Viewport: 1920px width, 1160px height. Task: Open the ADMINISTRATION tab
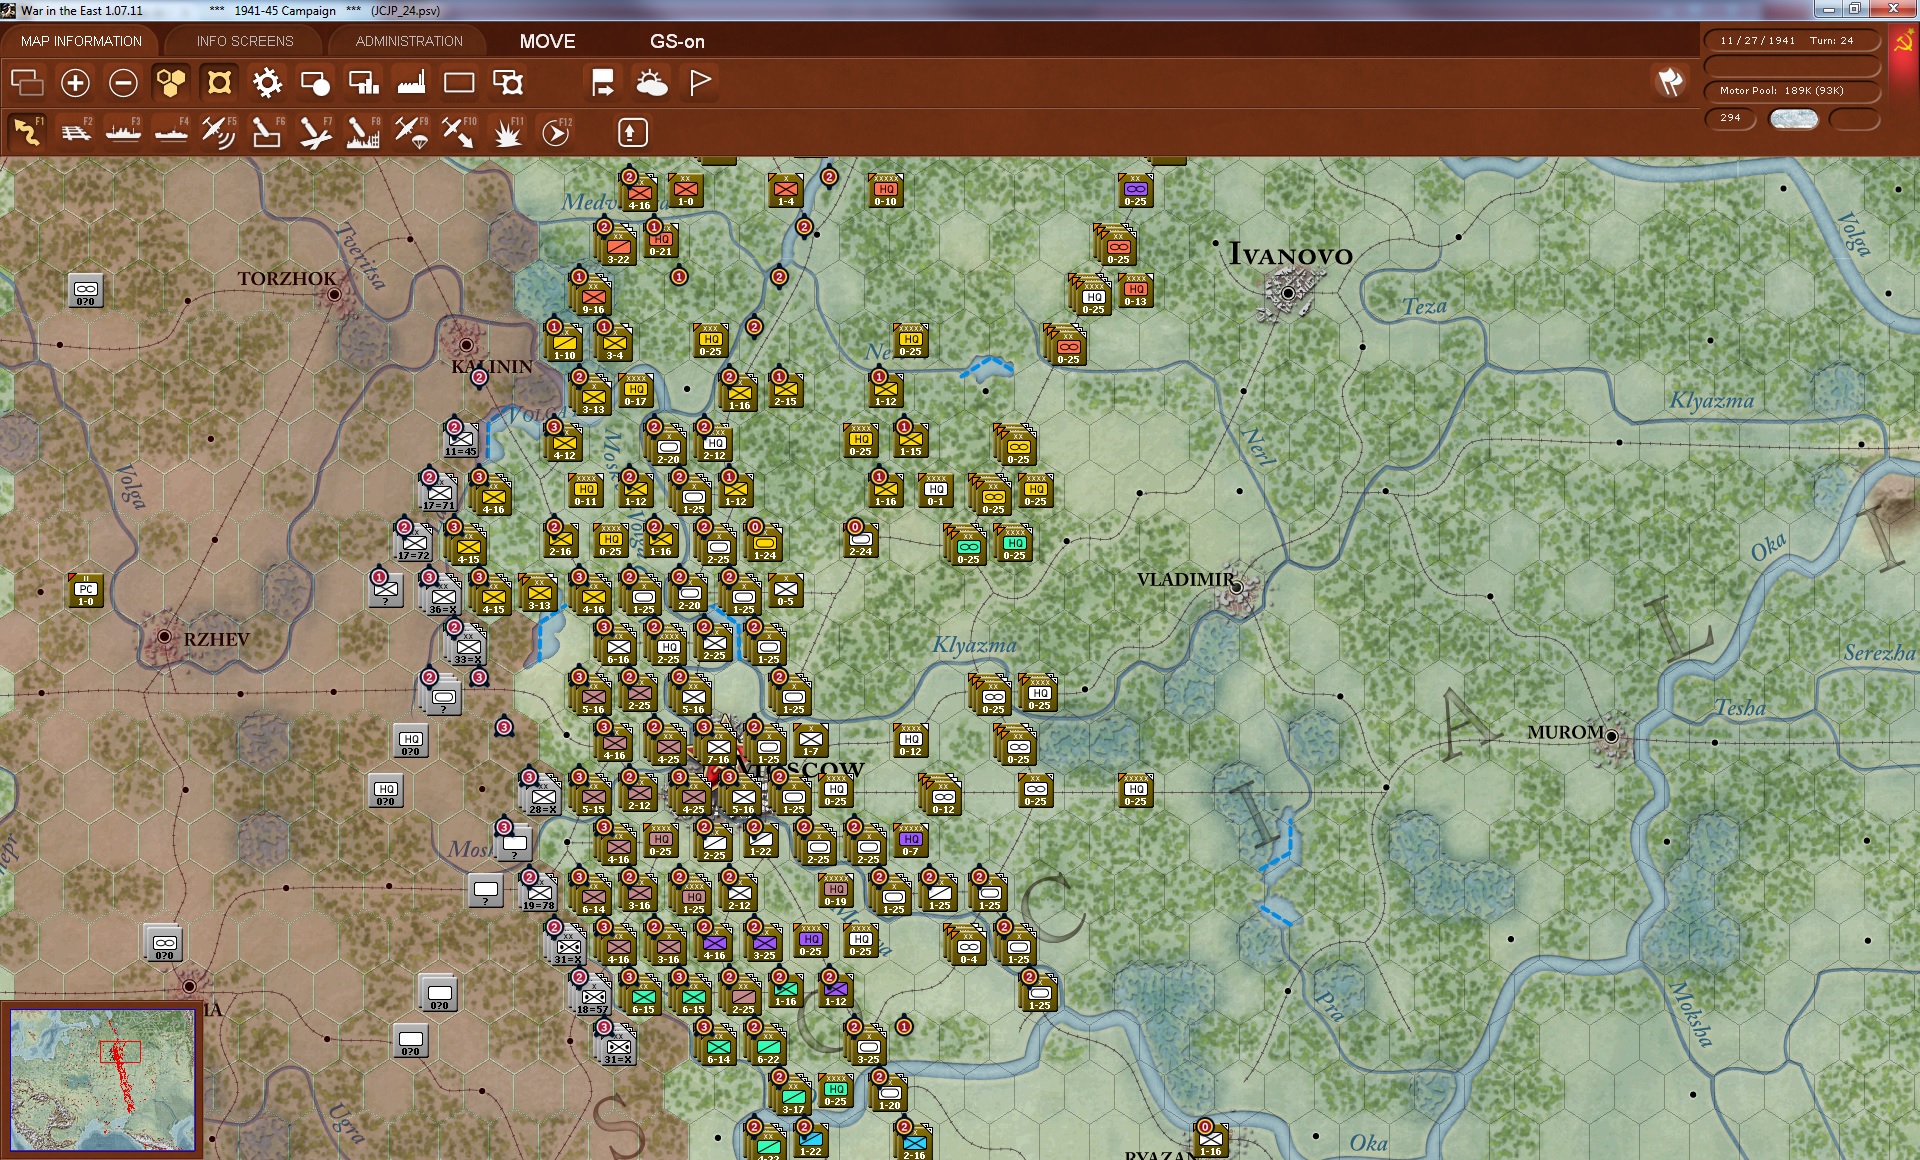pos(409,41)
